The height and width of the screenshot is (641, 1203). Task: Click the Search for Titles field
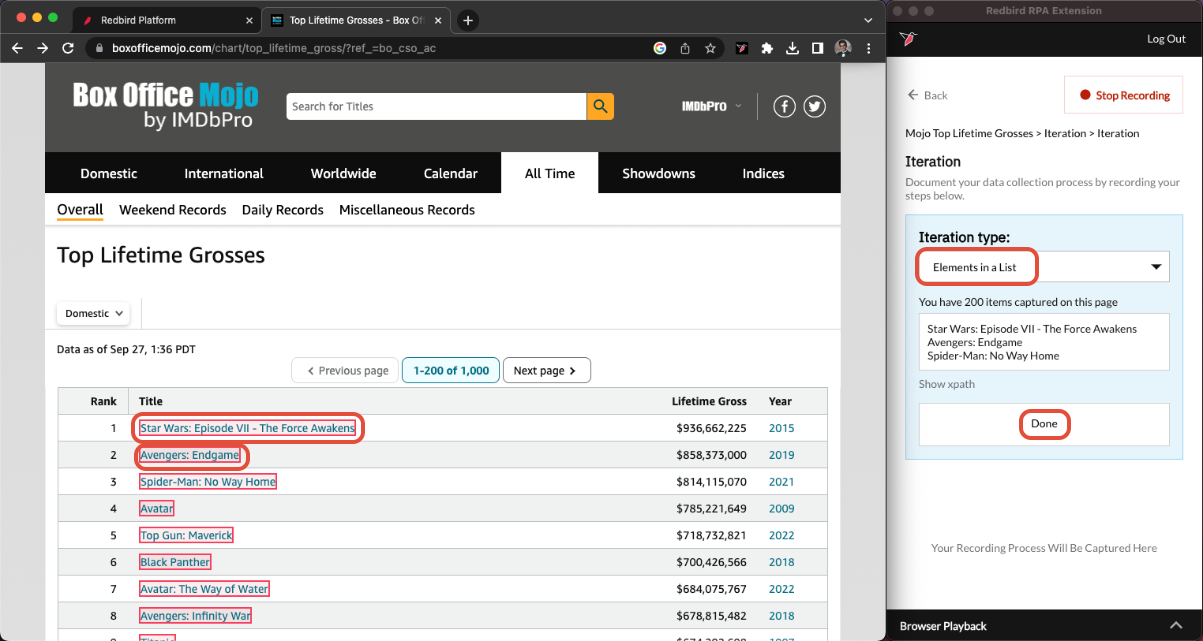click(436, 106)
